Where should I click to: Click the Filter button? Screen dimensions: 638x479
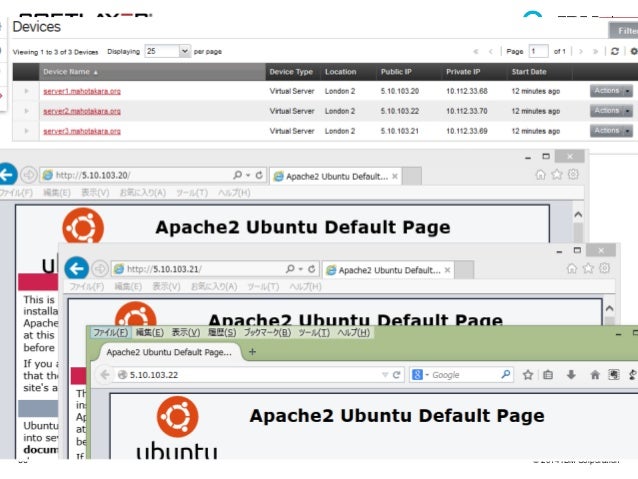pyautogui.click(x=623, y=31)
